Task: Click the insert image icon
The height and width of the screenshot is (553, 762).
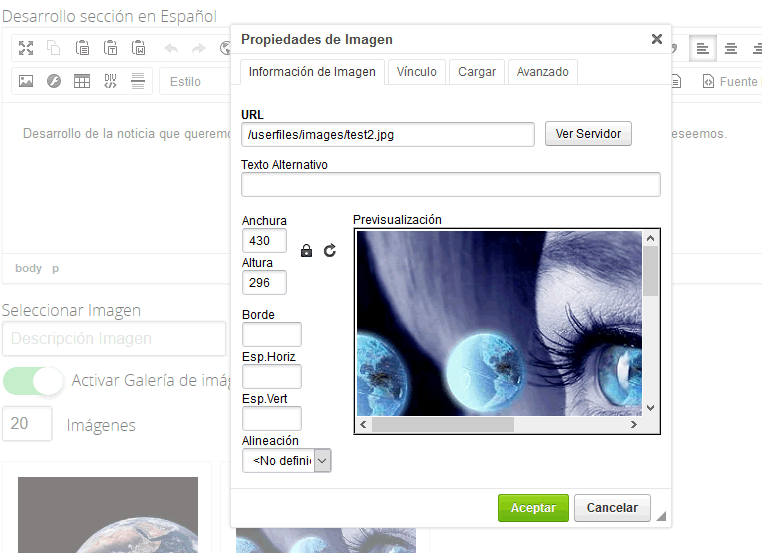Action: click(x=26, y=81)
